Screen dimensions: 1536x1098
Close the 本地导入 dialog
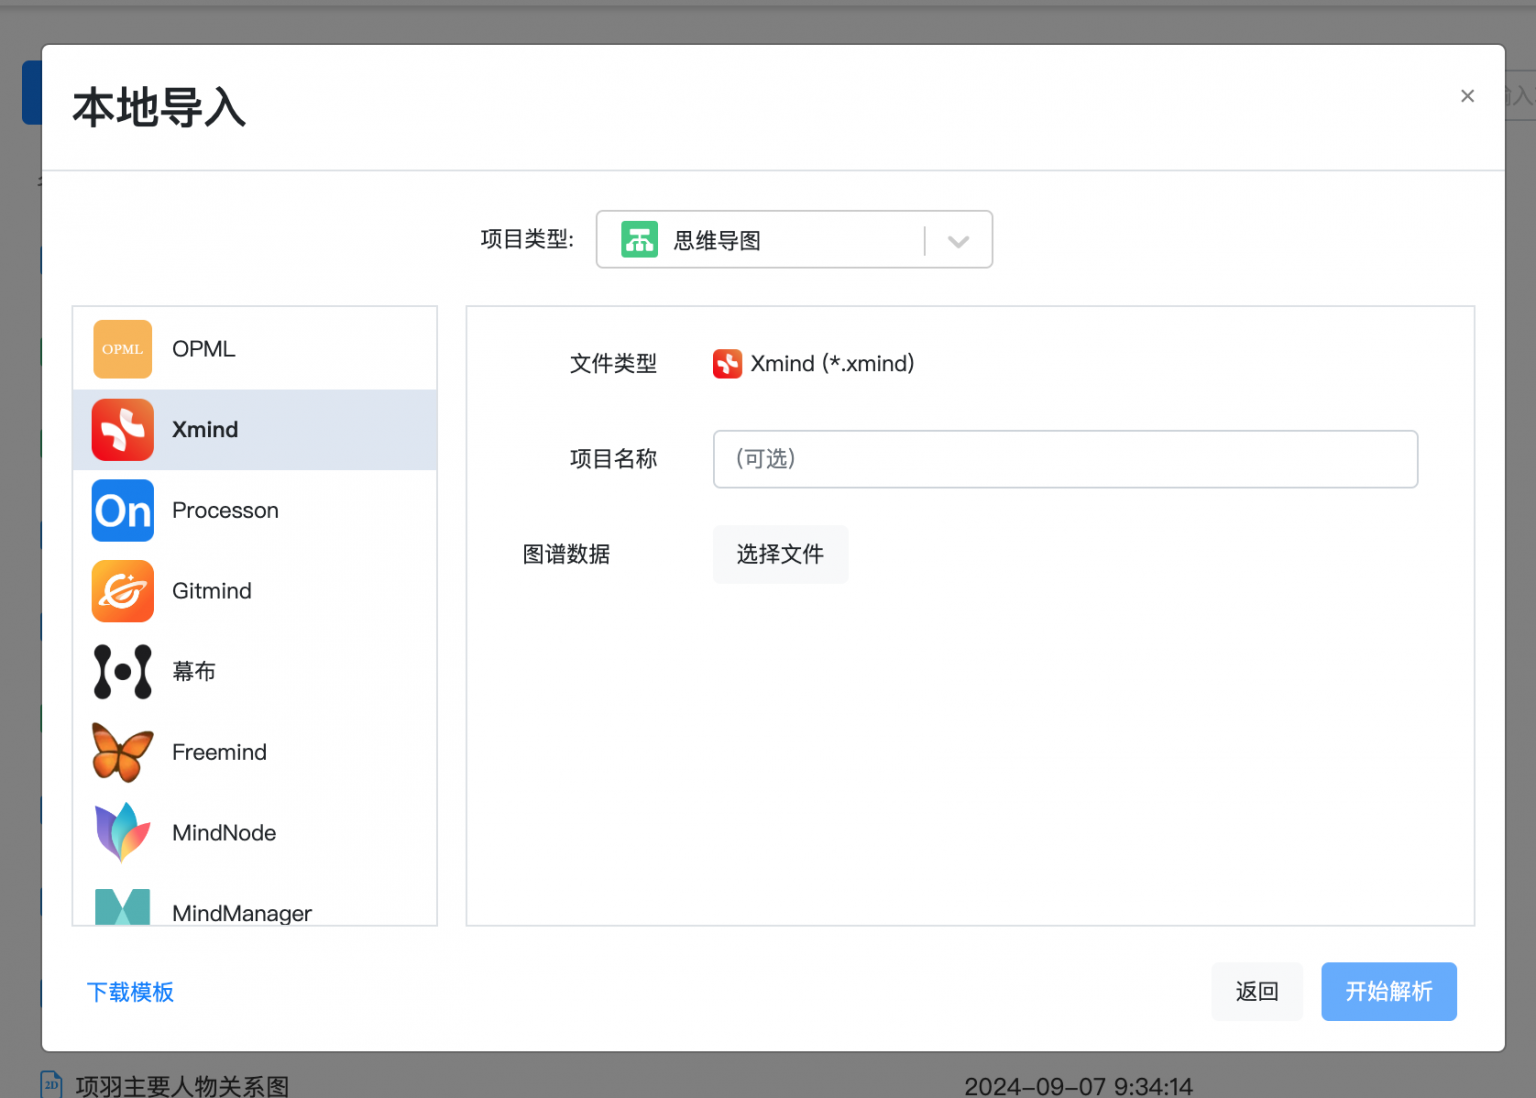[x=1467, y=96]
